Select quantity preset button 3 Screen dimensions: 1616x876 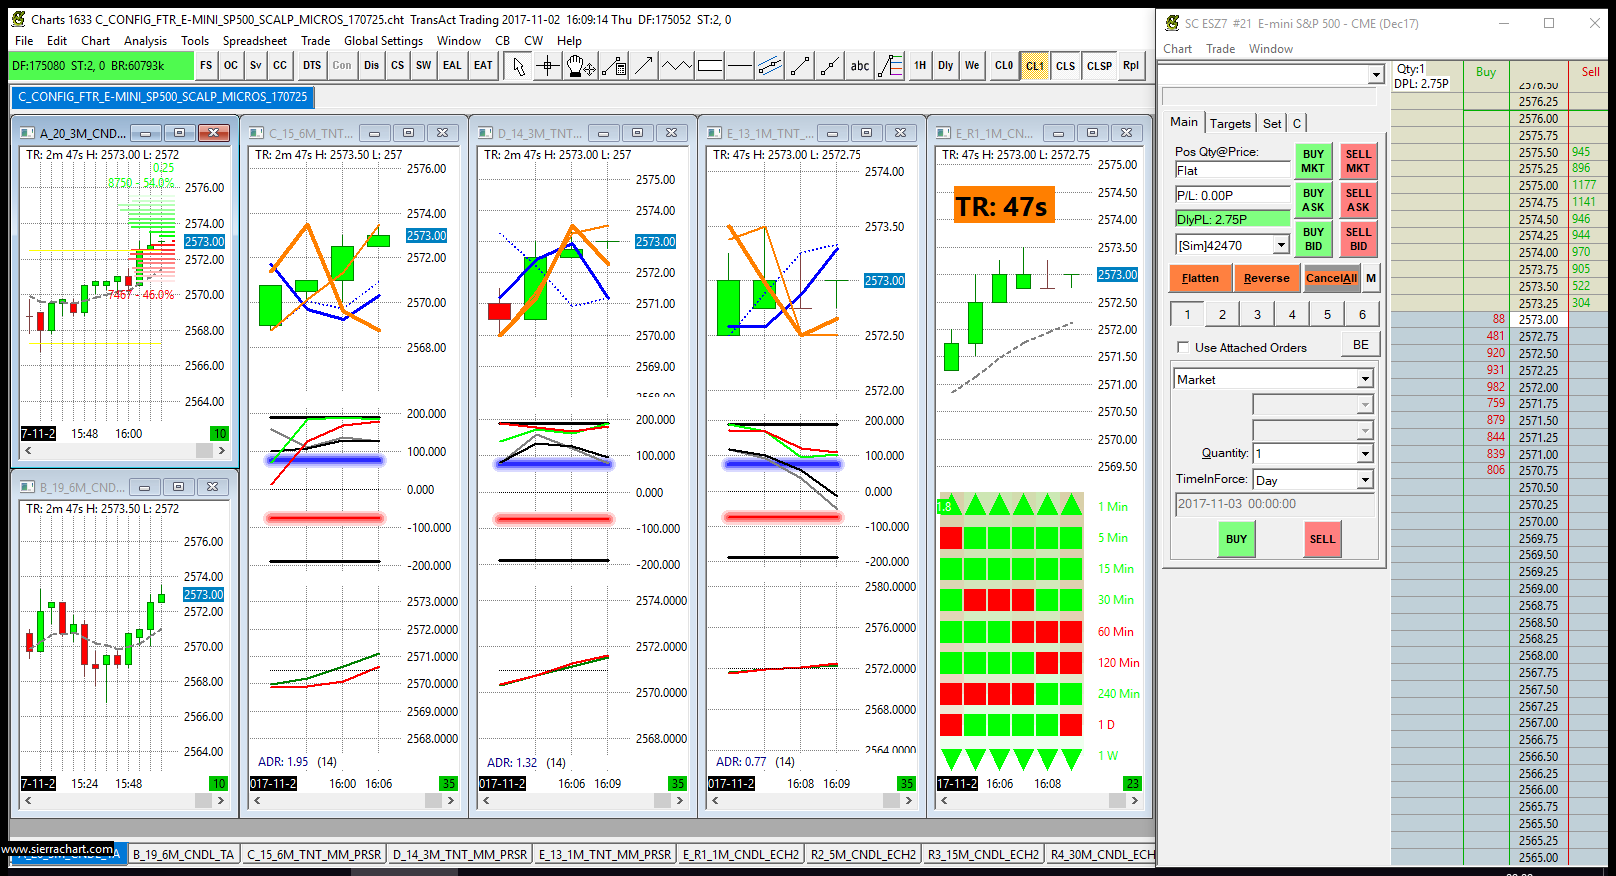pos(1257,315)
